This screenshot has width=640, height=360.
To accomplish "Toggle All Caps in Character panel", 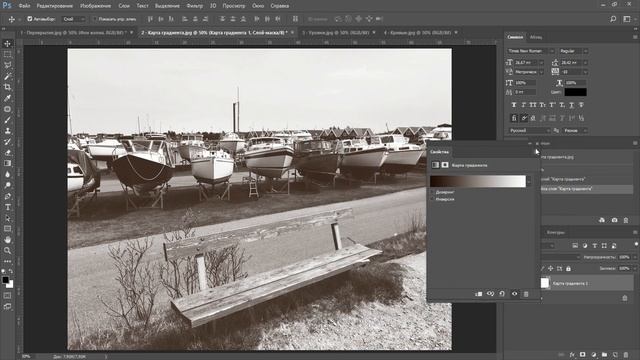I will click(533, 105).
